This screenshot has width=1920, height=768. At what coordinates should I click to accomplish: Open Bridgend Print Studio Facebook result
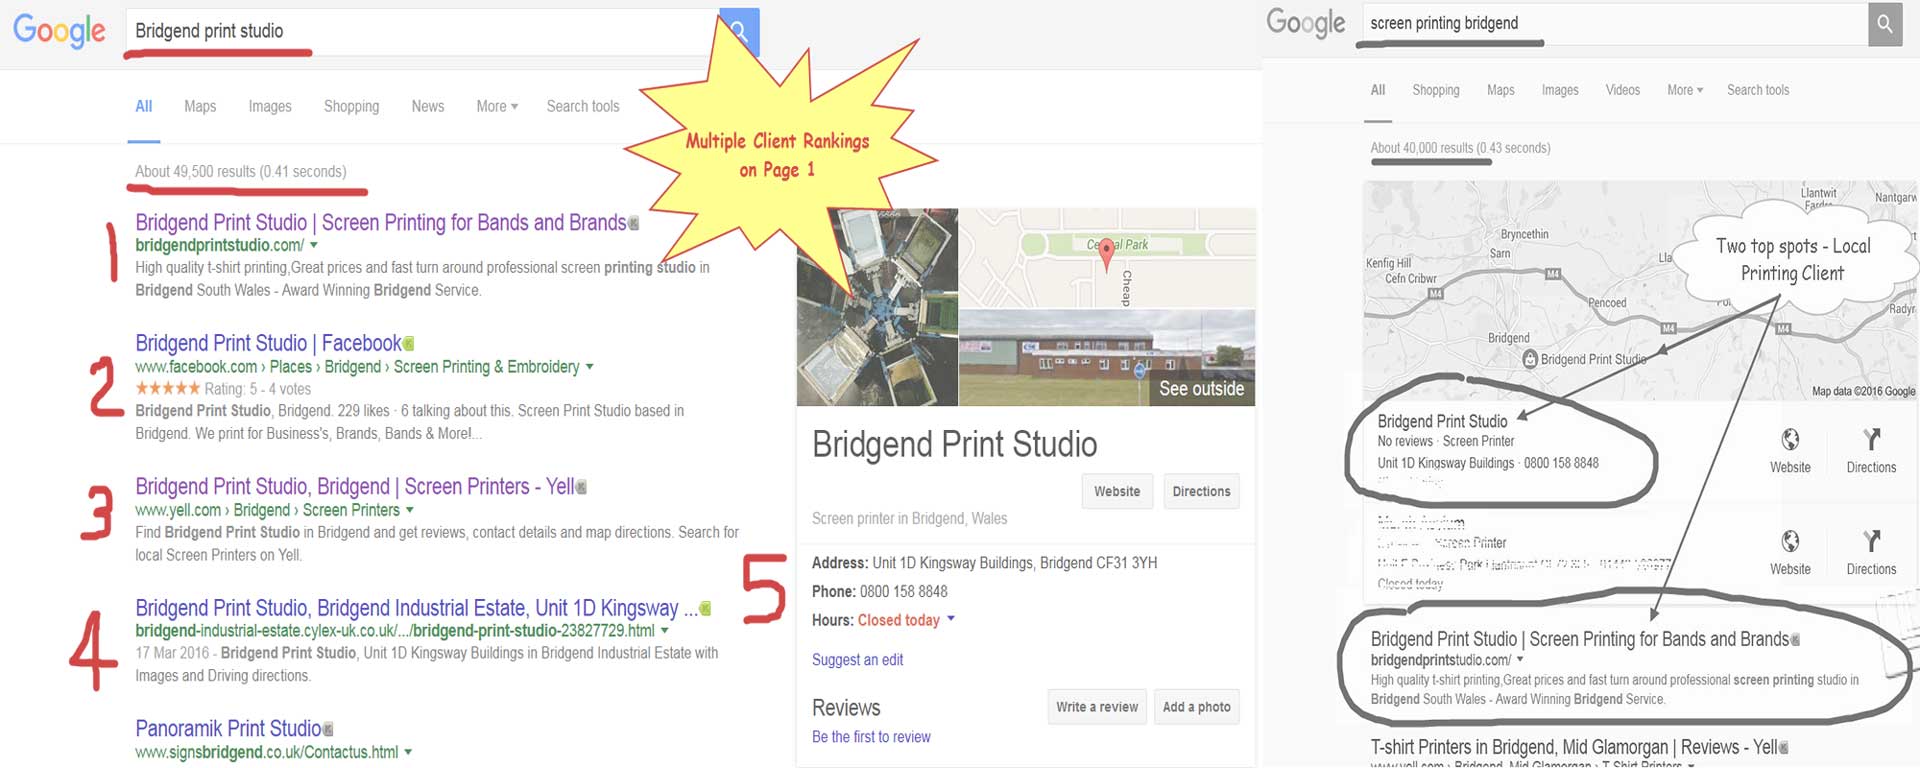point(268,344)
